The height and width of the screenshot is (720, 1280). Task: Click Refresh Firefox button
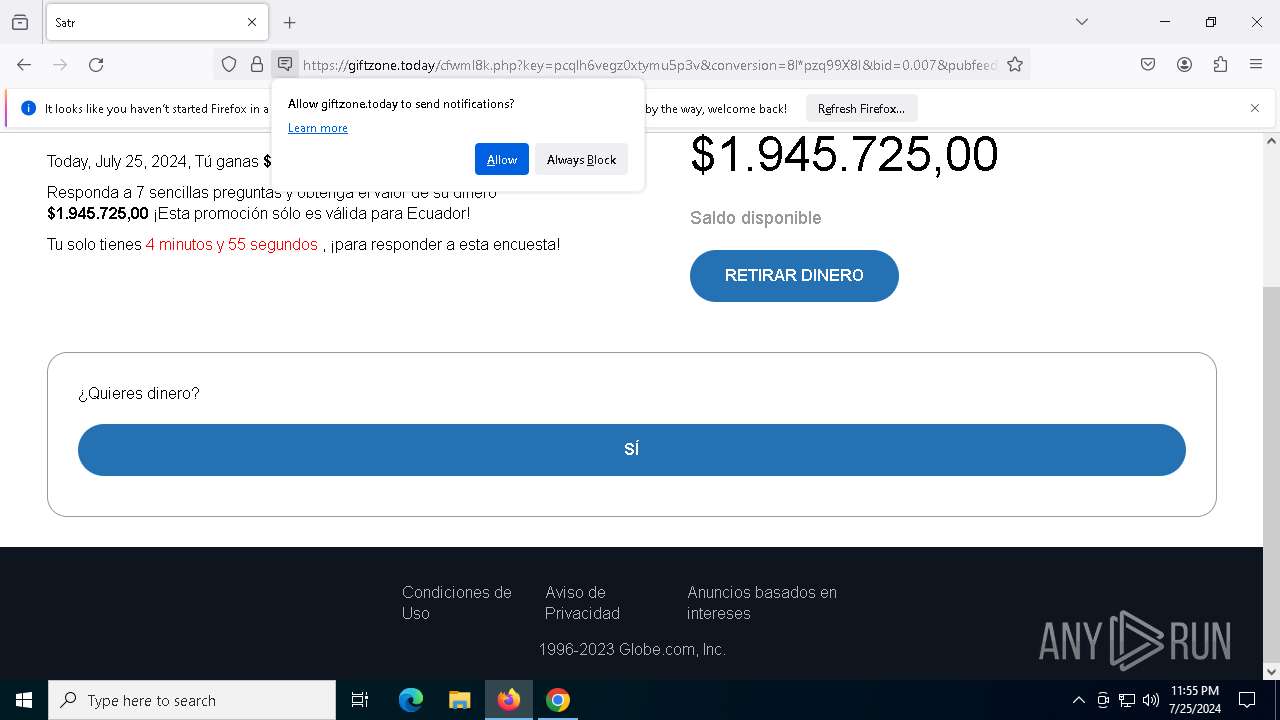click(861, 108)
